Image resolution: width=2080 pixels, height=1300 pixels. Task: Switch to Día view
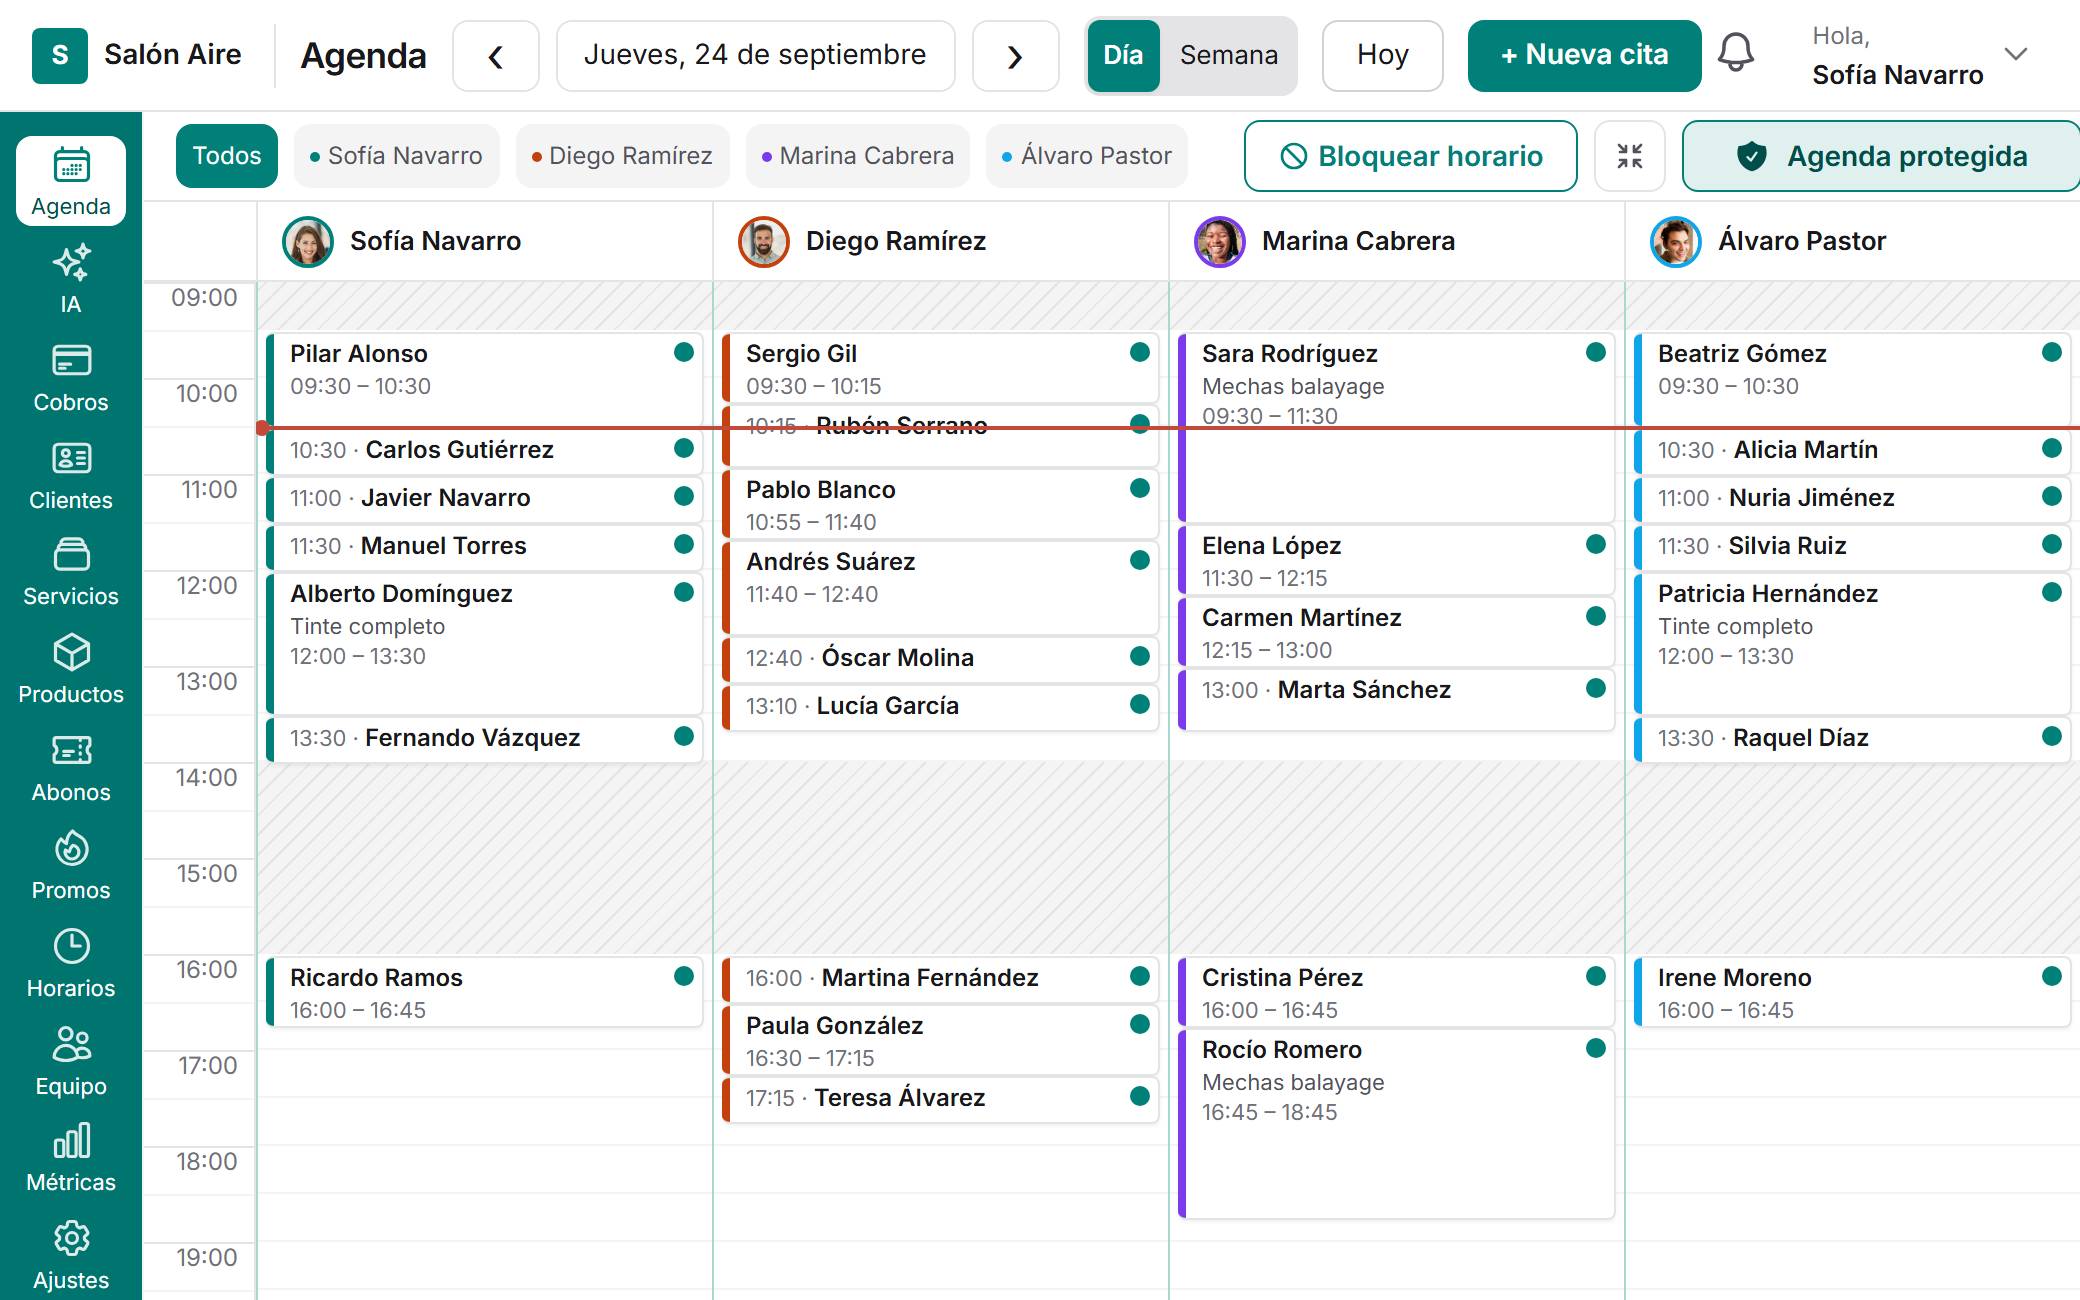1123,56
